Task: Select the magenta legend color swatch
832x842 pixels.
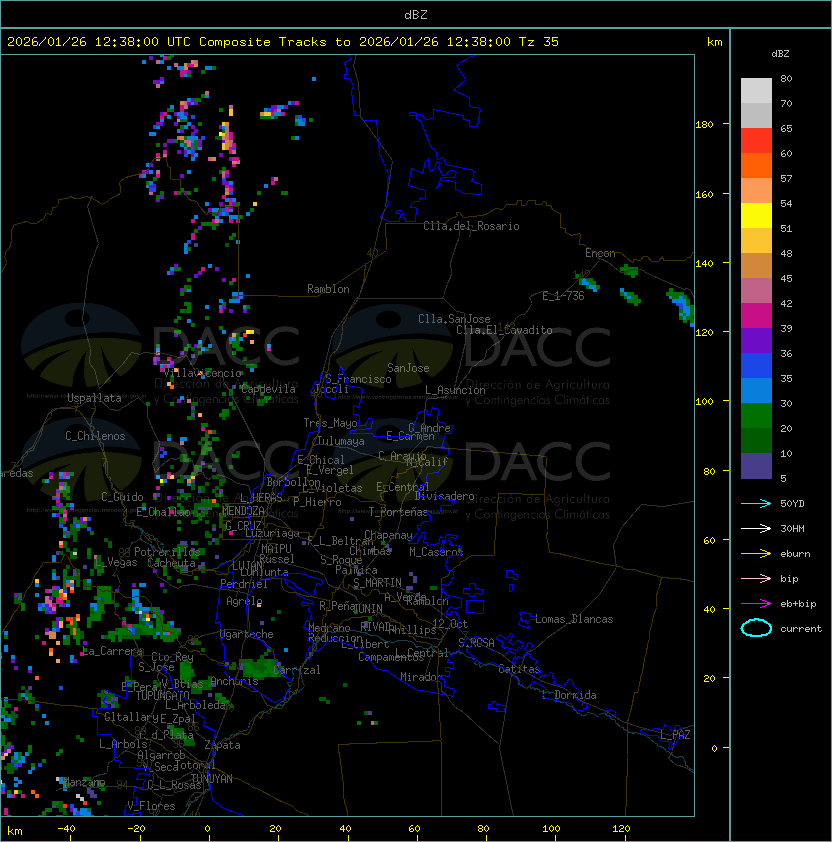Action: (x=756, y=316)
